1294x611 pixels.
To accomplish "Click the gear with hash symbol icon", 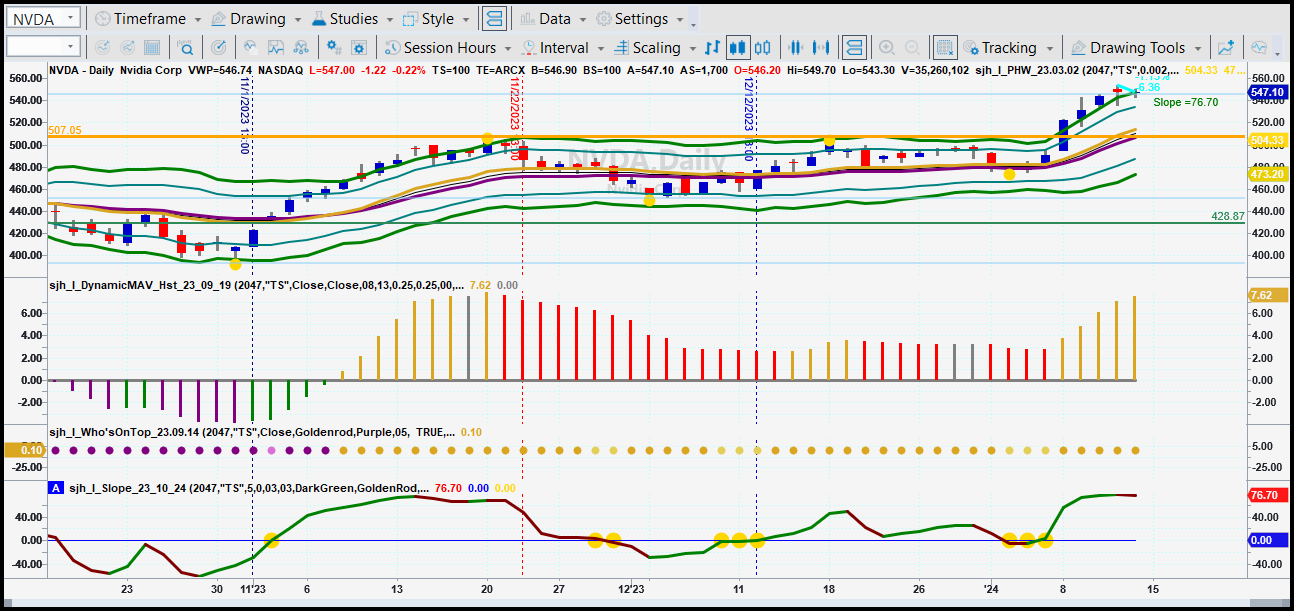I will [x=334, y=48].
